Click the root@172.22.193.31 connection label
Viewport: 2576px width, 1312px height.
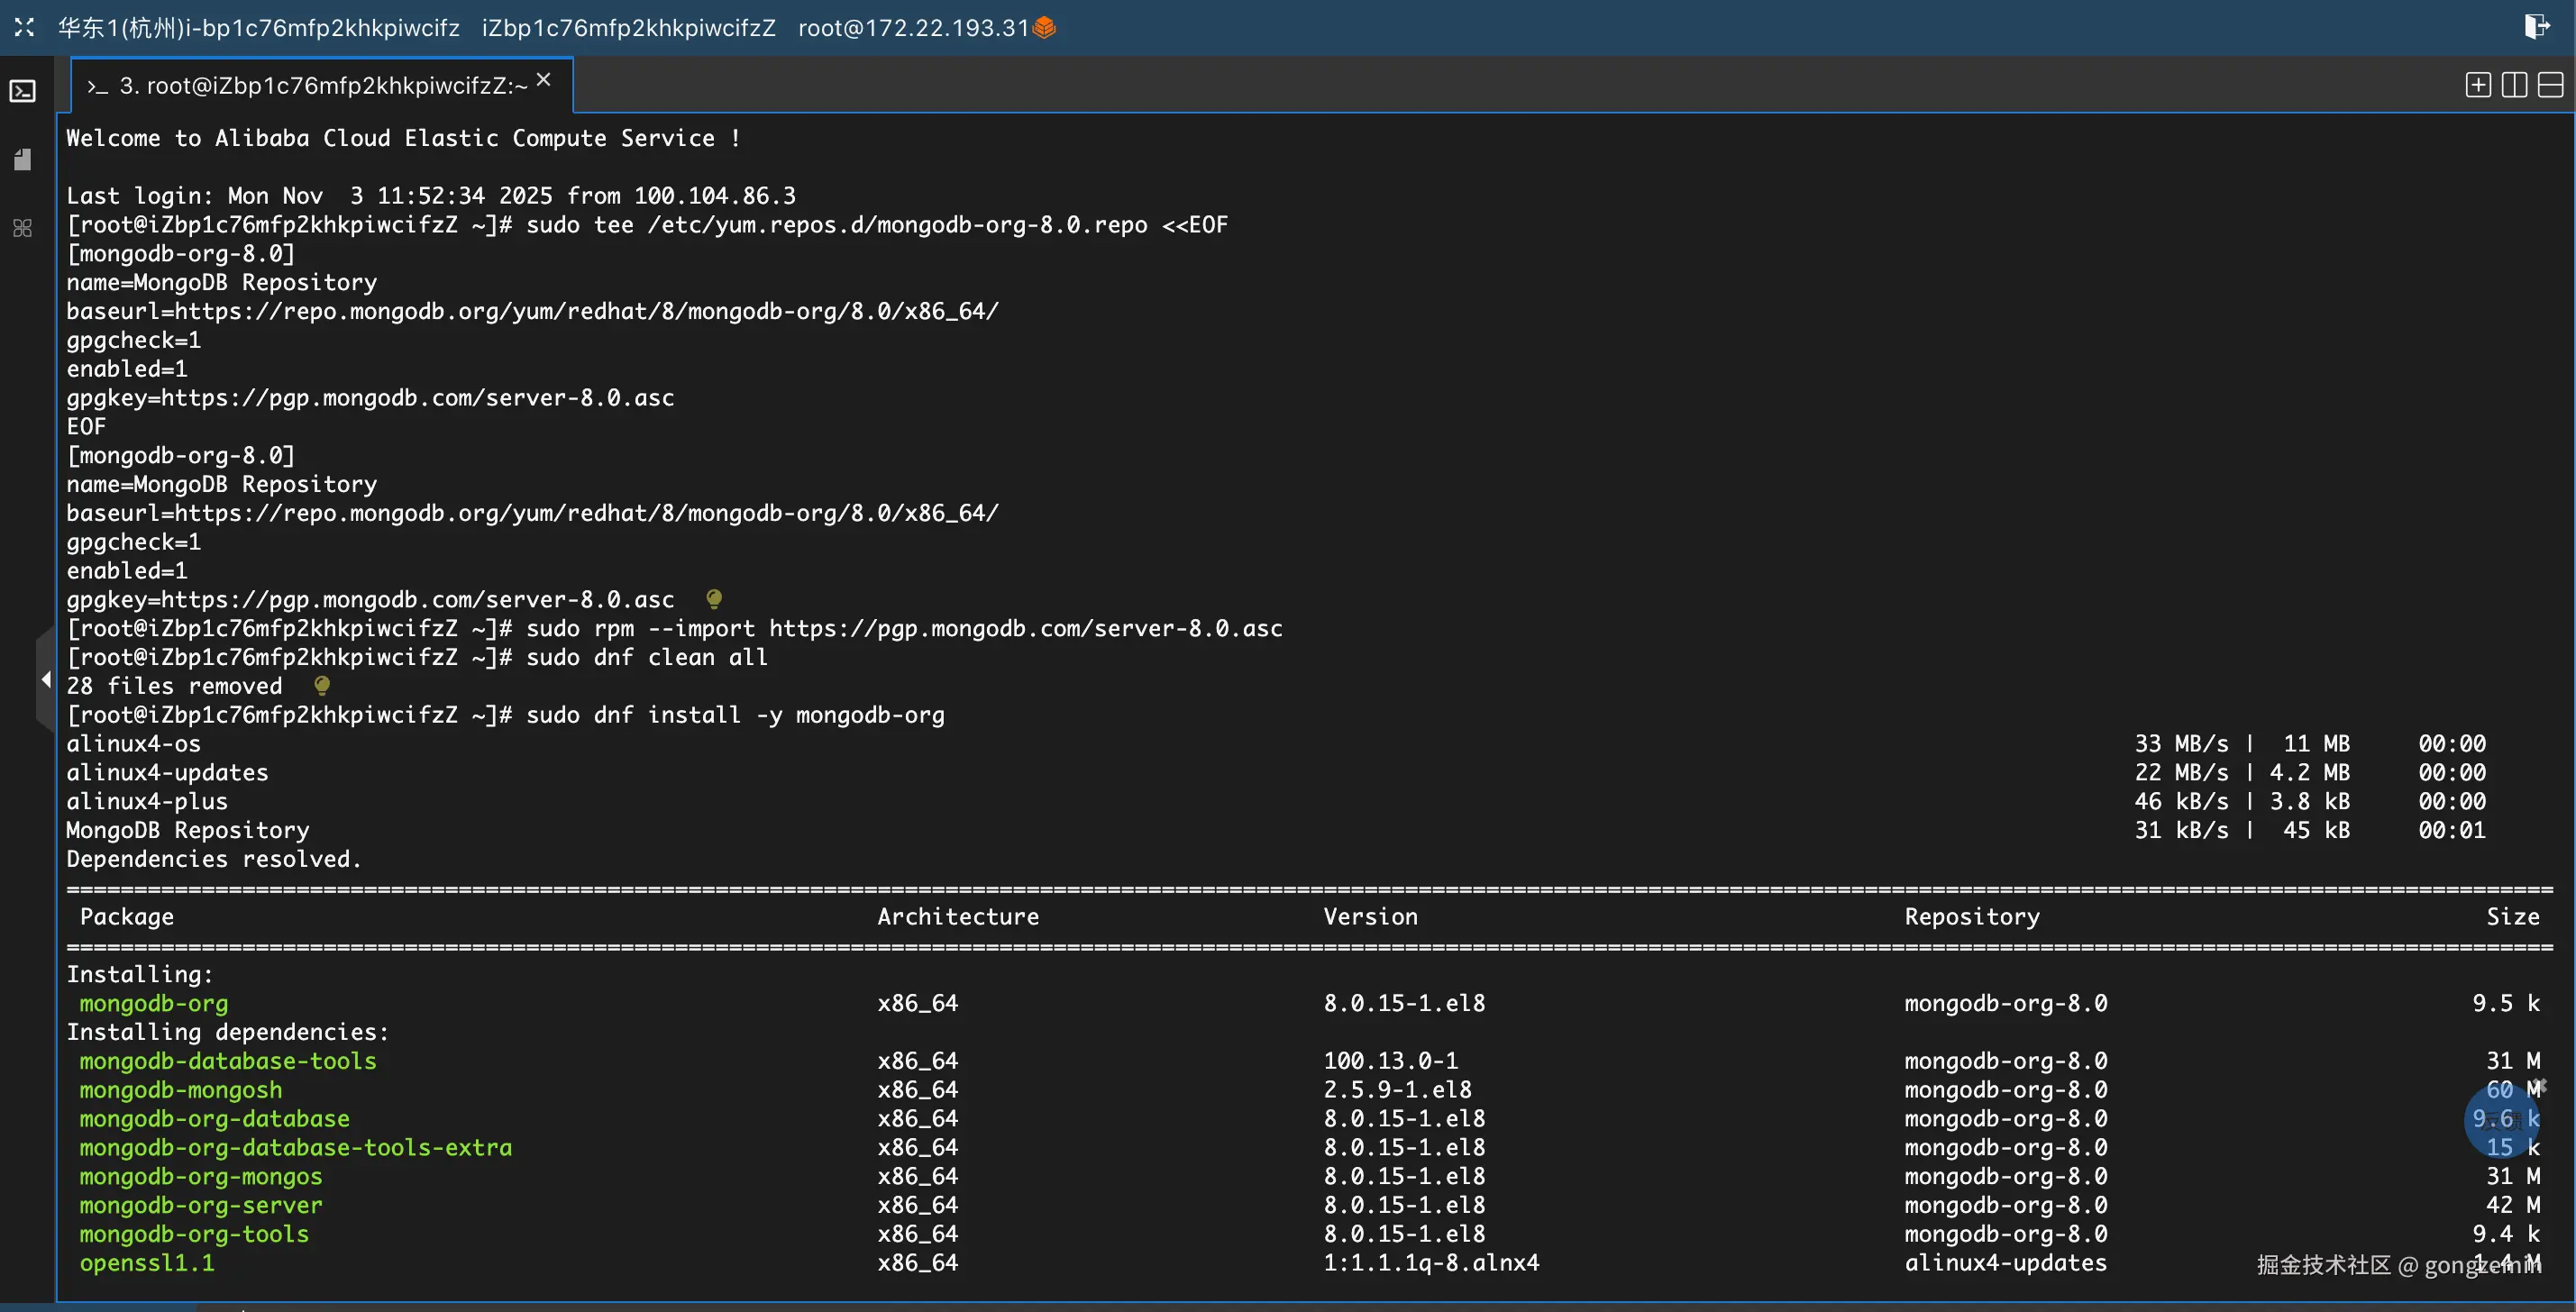click(912, 28)
